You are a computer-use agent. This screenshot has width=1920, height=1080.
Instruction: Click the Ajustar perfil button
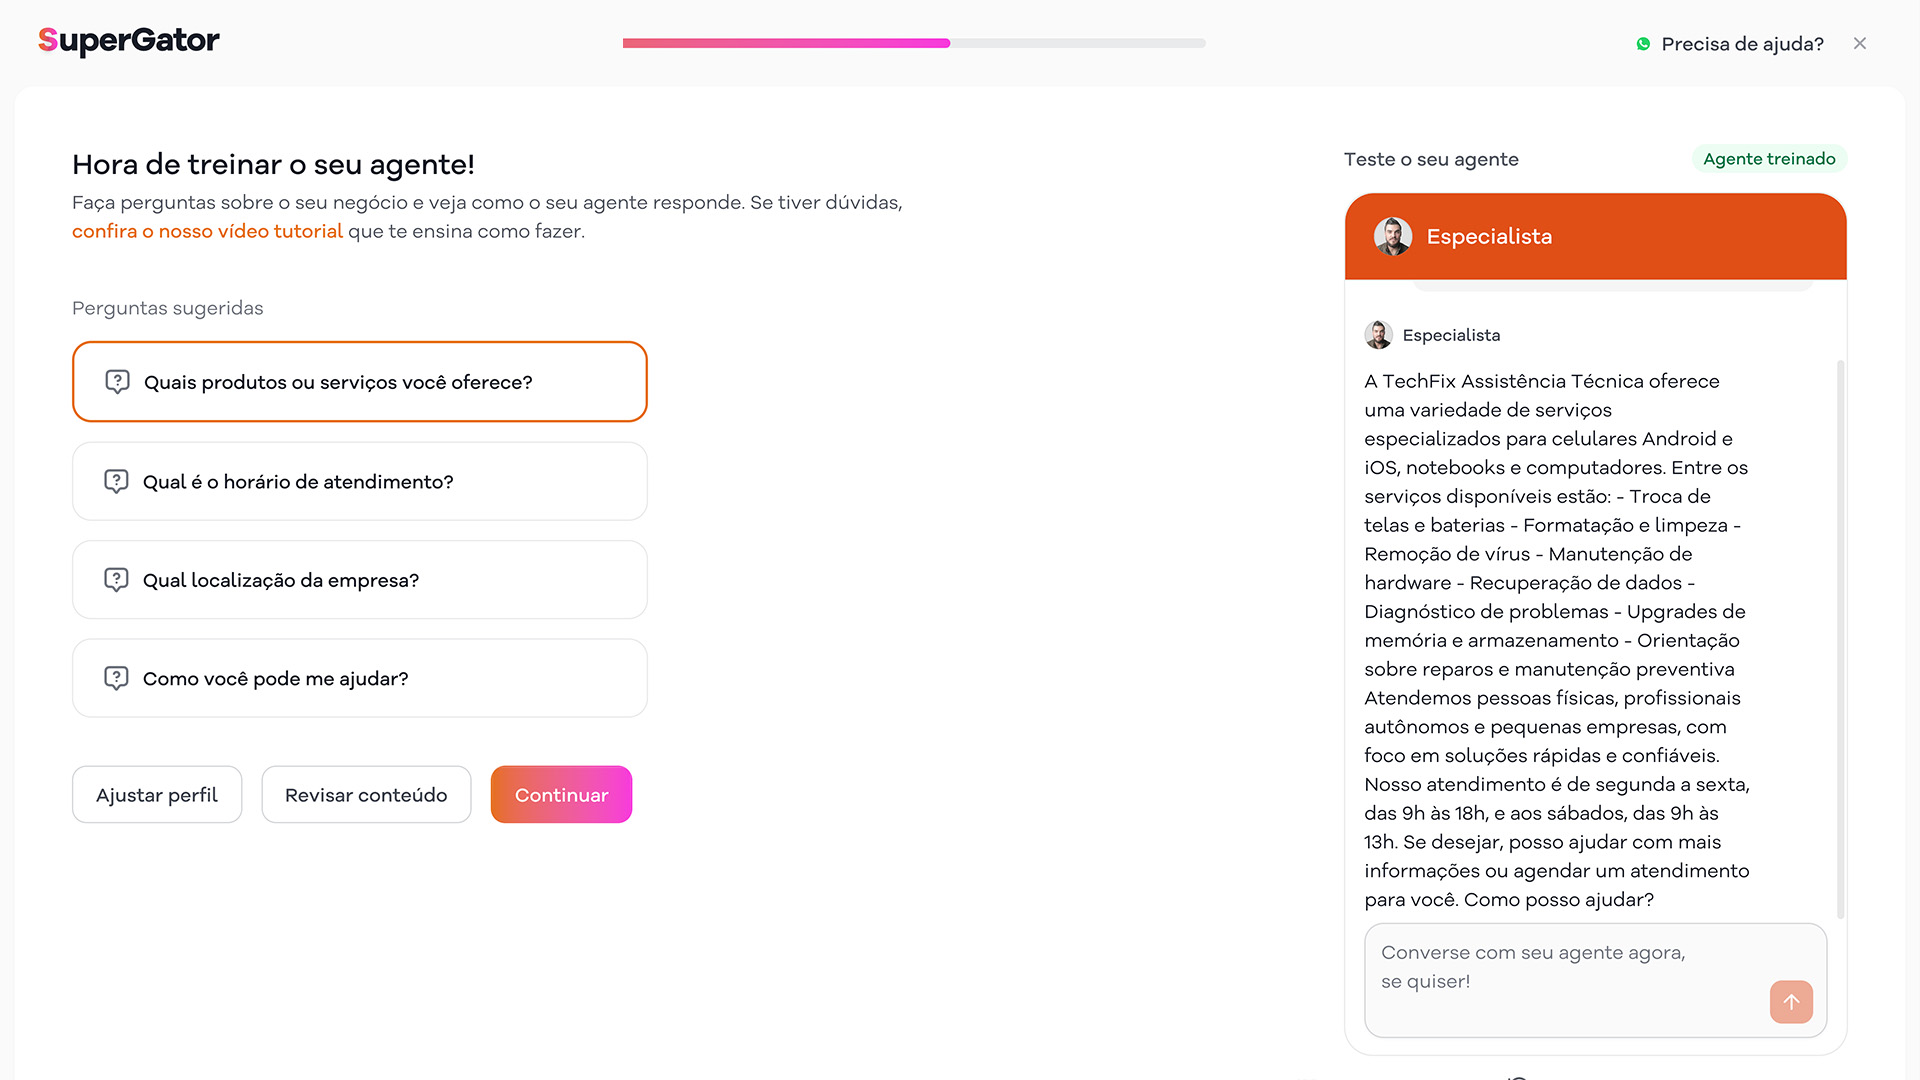157,795
